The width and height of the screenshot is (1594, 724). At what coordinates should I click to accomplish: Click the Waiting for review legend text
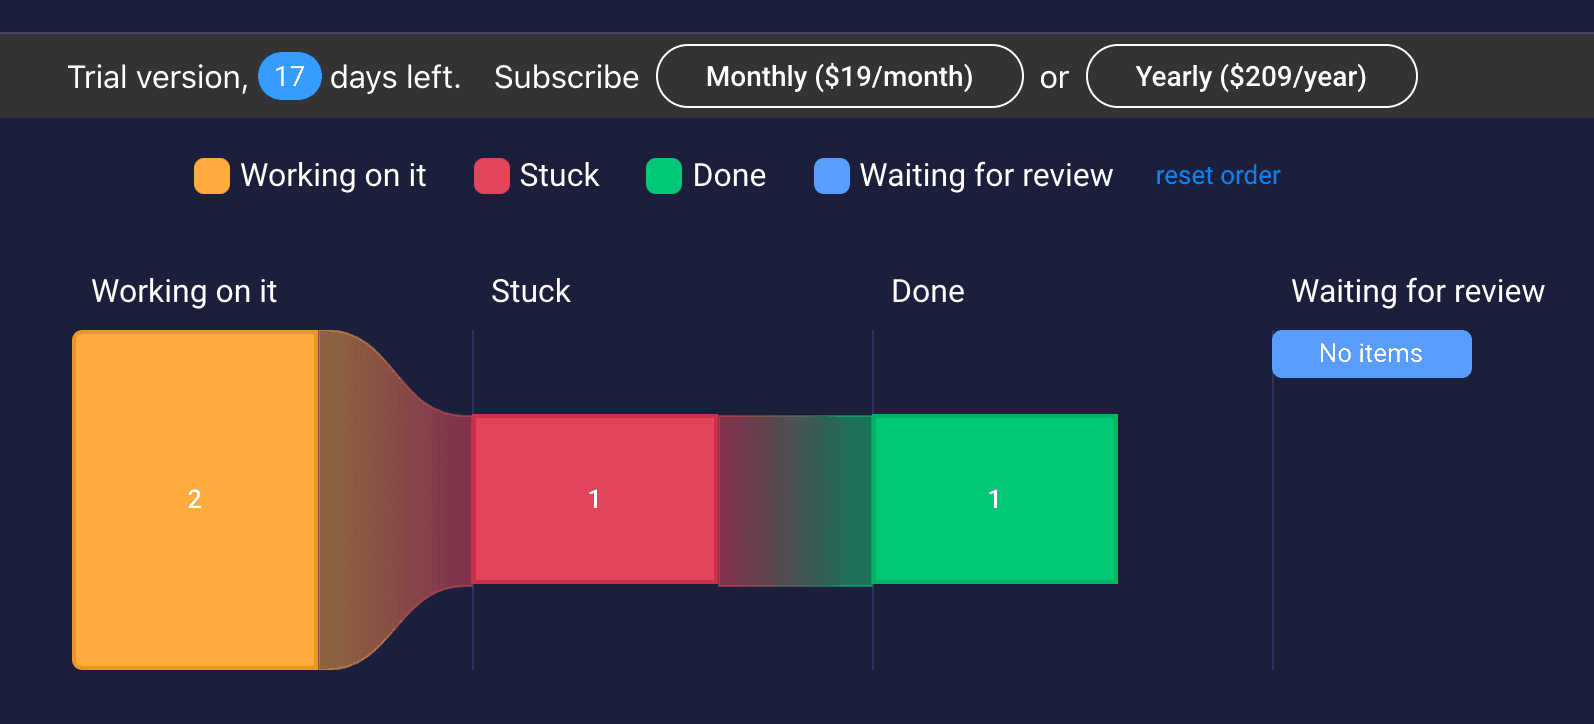pos(986,176)
